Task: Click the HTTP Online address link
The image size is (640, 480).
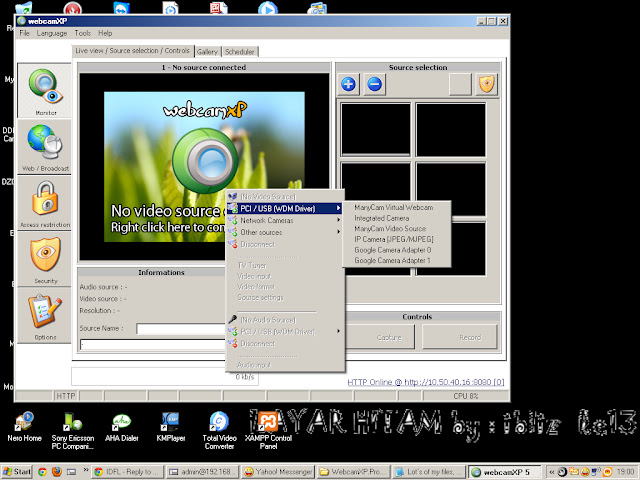Action: 425,382
